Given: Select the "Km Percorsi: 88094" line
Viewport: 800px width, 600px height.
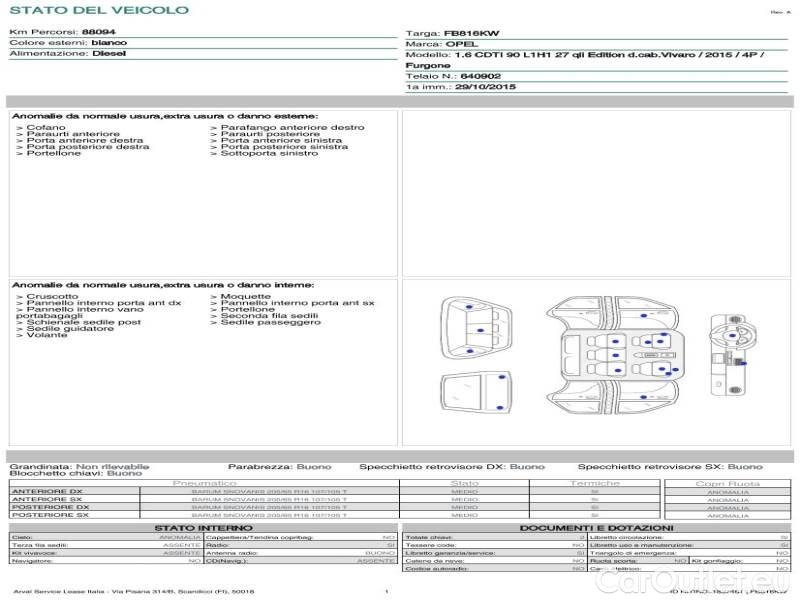Looking at the screenshot, I should point(62,32).
